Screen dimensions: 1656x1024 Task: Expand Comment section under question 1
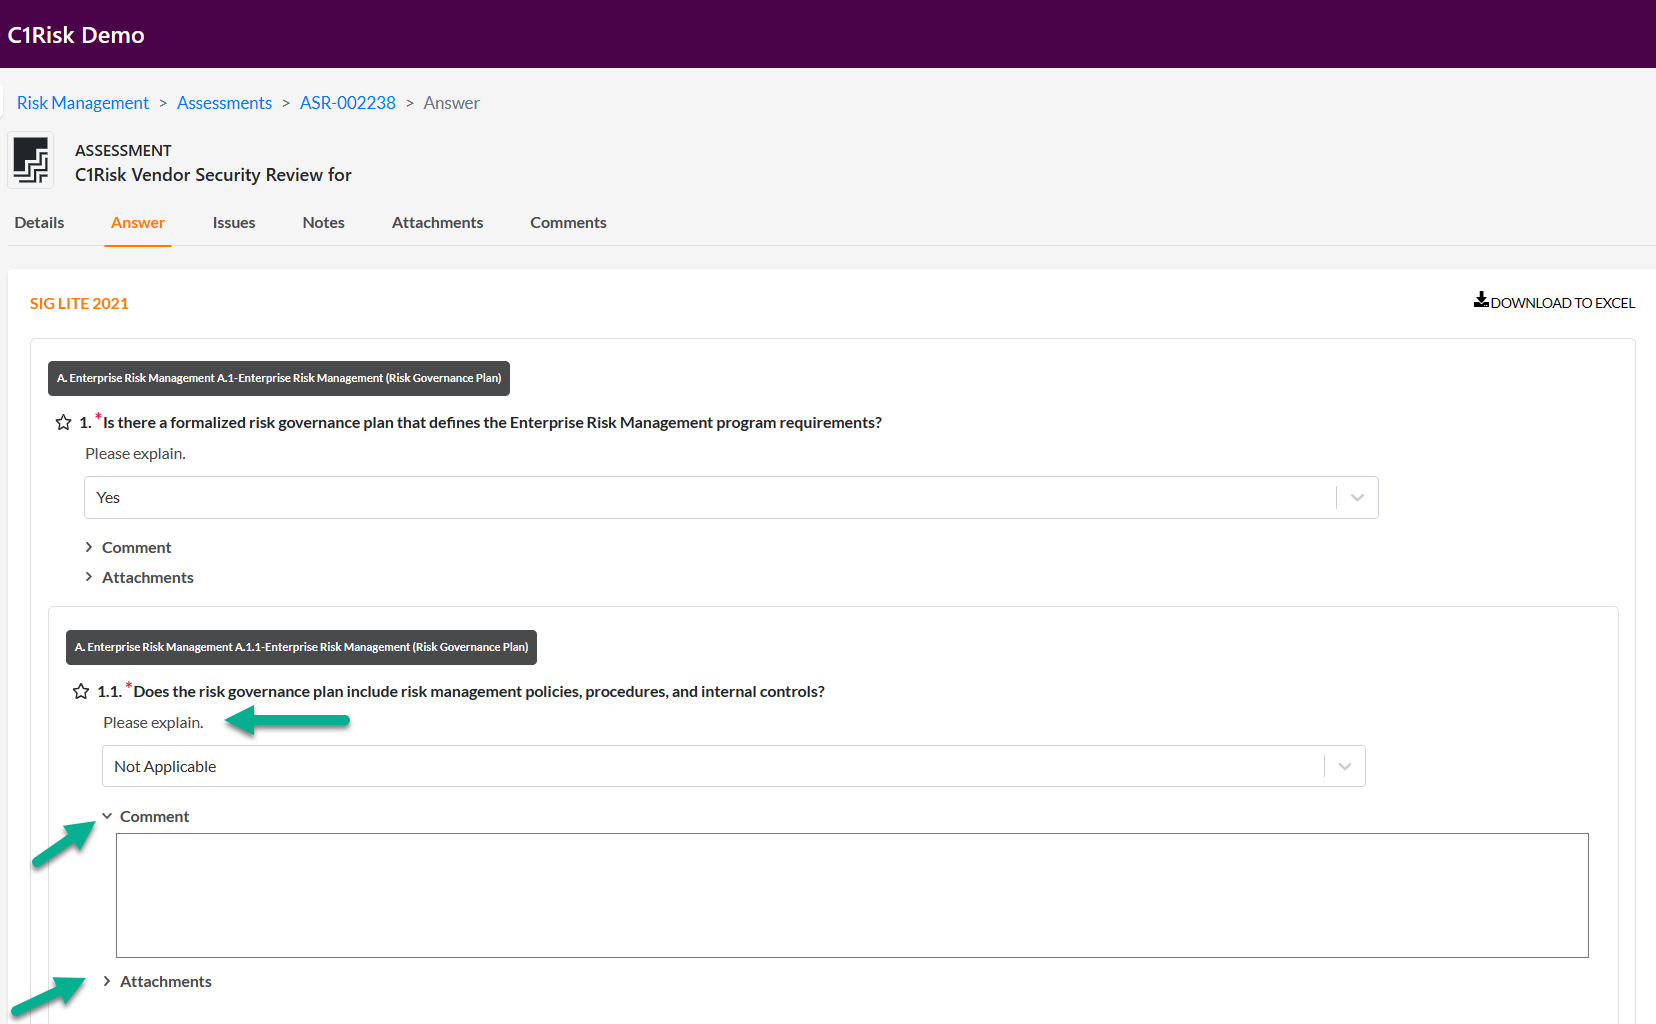[128, 548]
